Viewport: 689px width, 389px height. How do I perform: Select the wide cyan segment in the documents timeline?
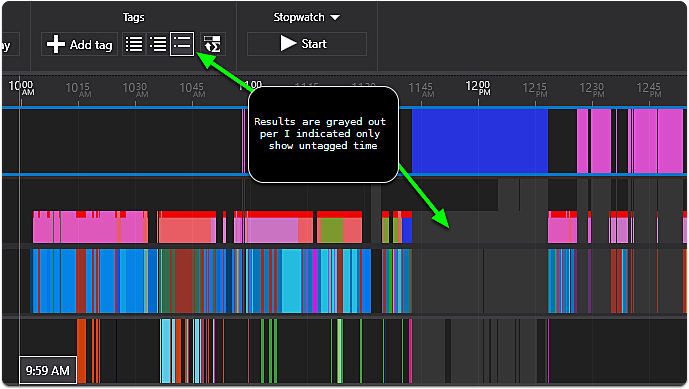pos(292,281)
